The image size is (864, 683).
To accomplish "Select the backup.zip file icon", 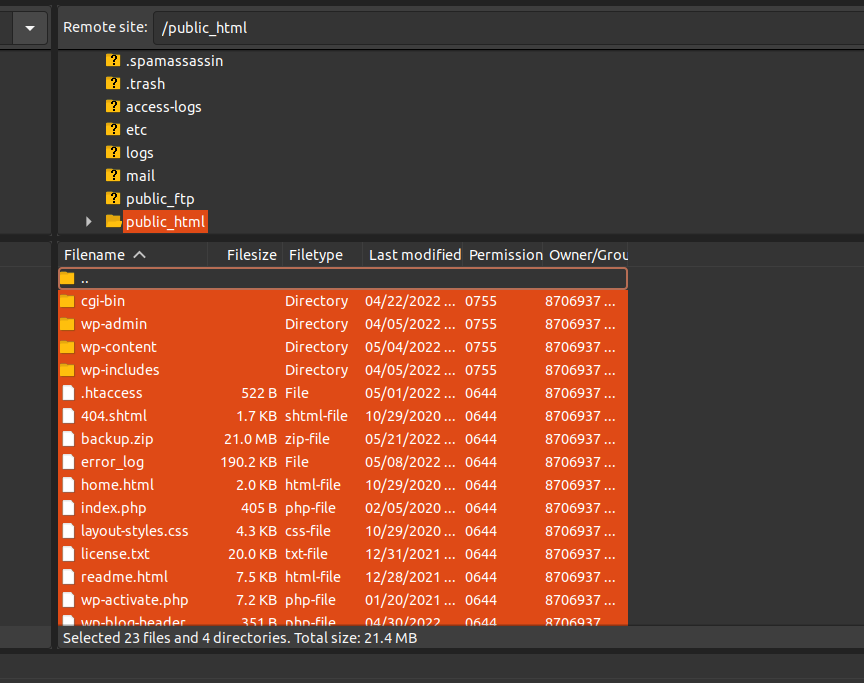I will 67,439.
